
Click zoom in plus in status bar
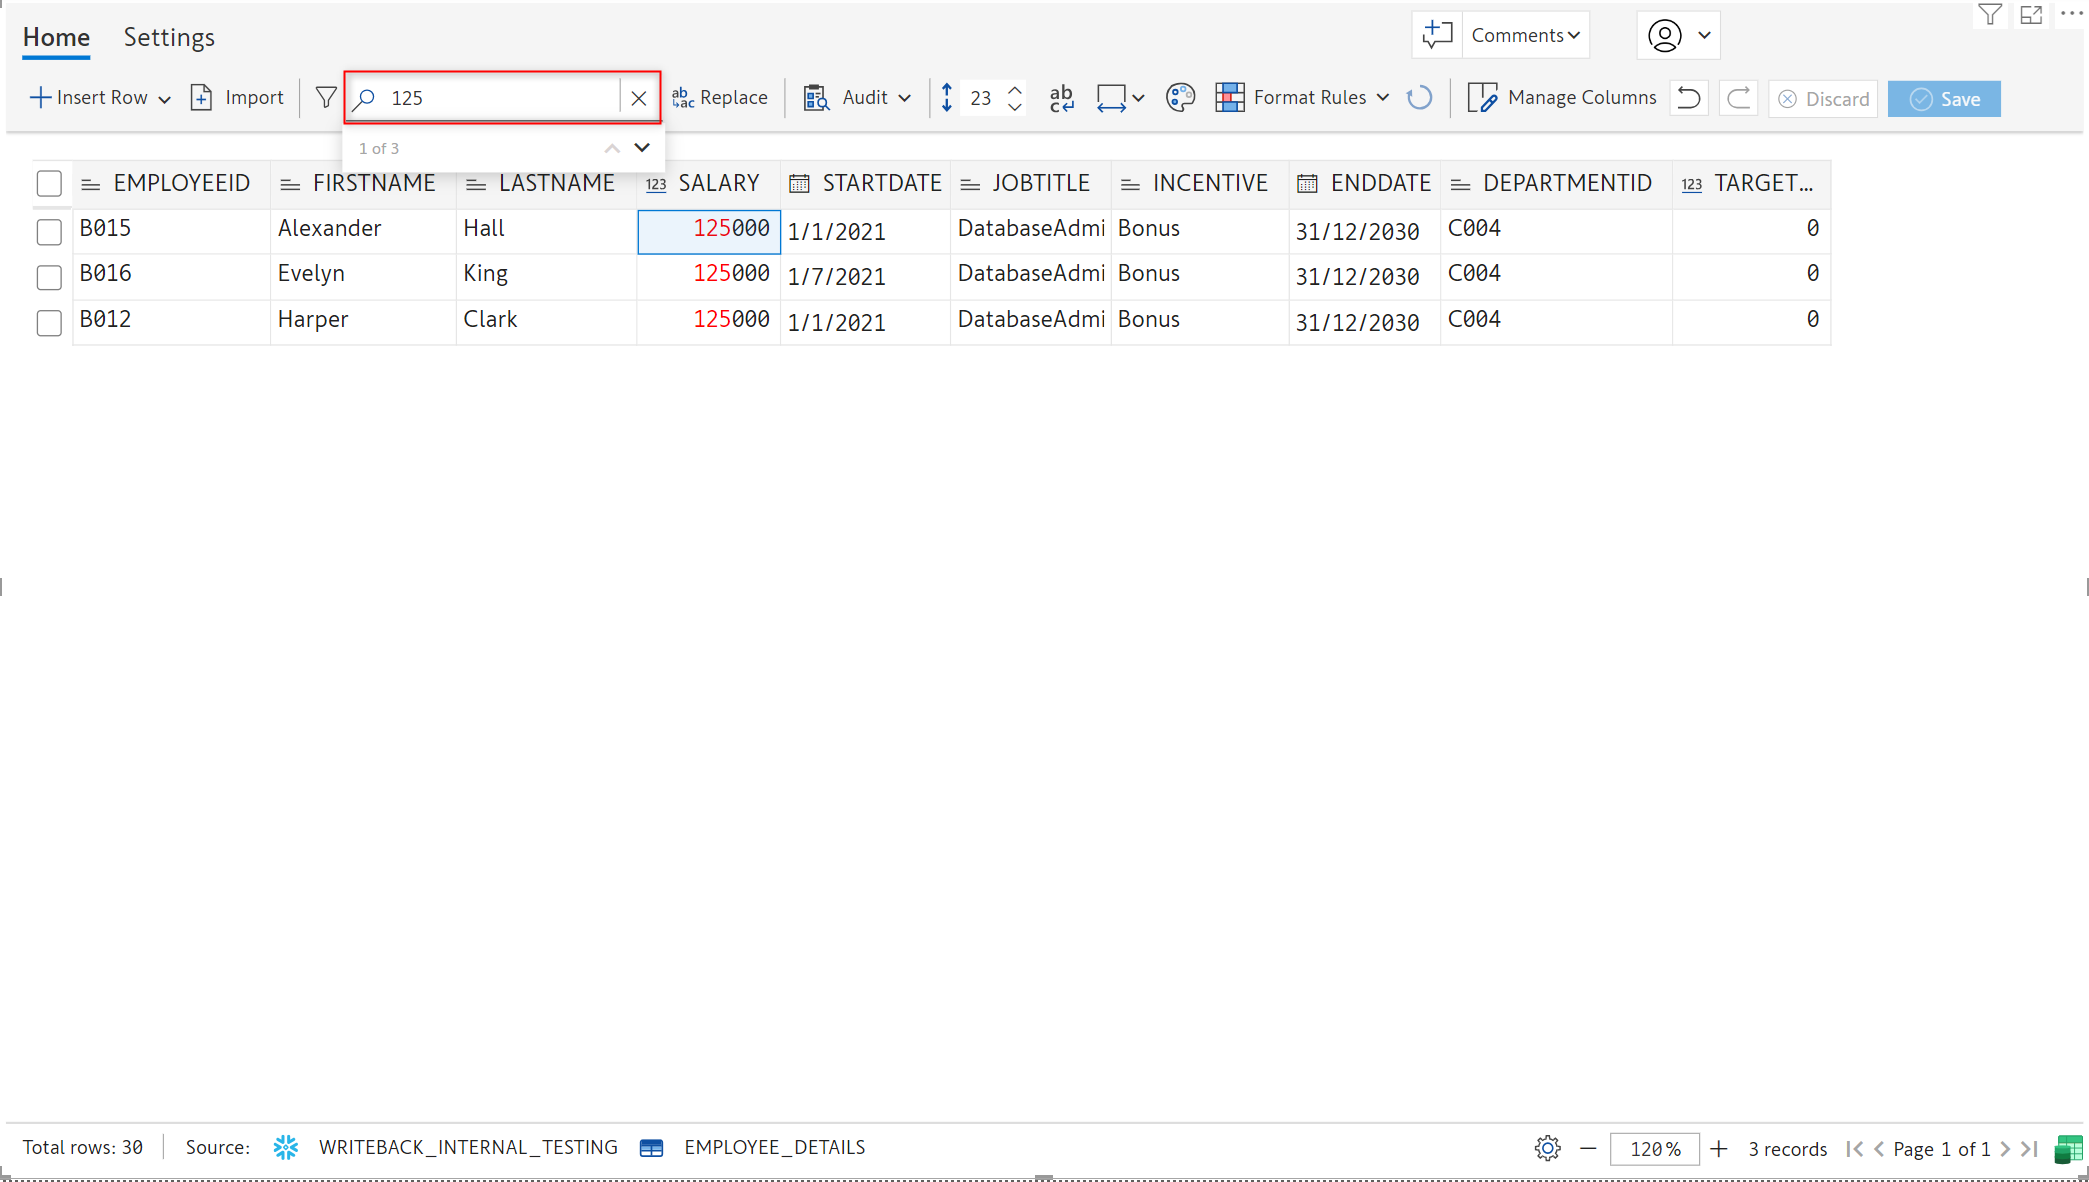[1719, 1148]
